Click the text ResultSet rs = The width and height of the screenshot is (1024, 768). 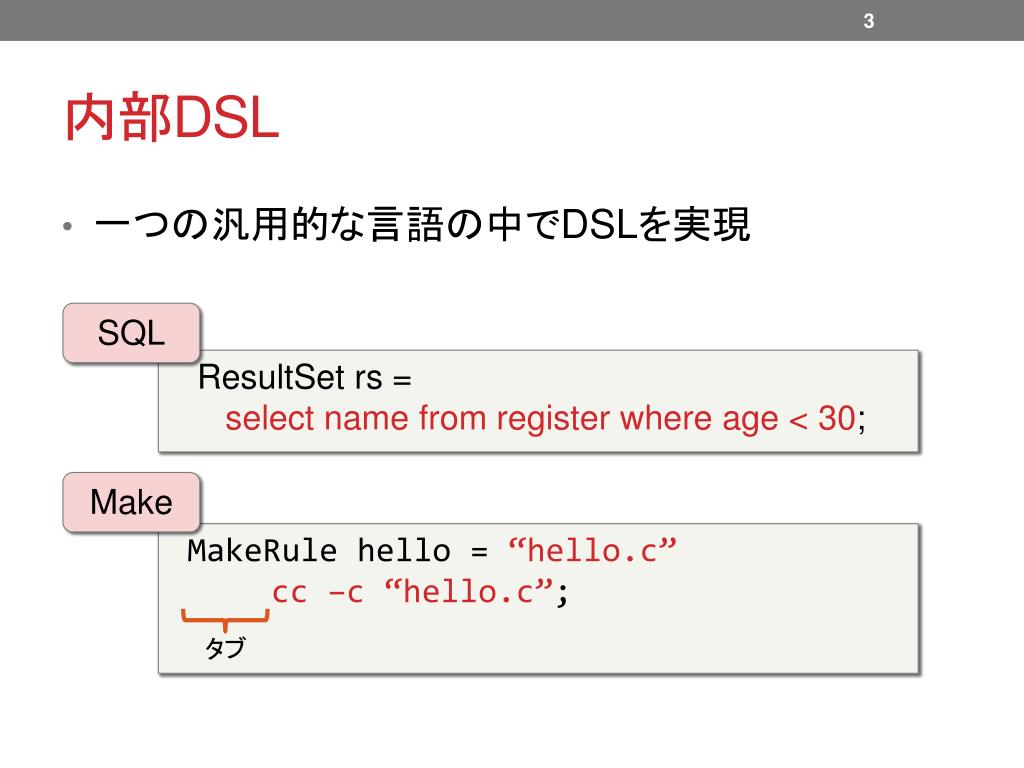click(304, 377)
